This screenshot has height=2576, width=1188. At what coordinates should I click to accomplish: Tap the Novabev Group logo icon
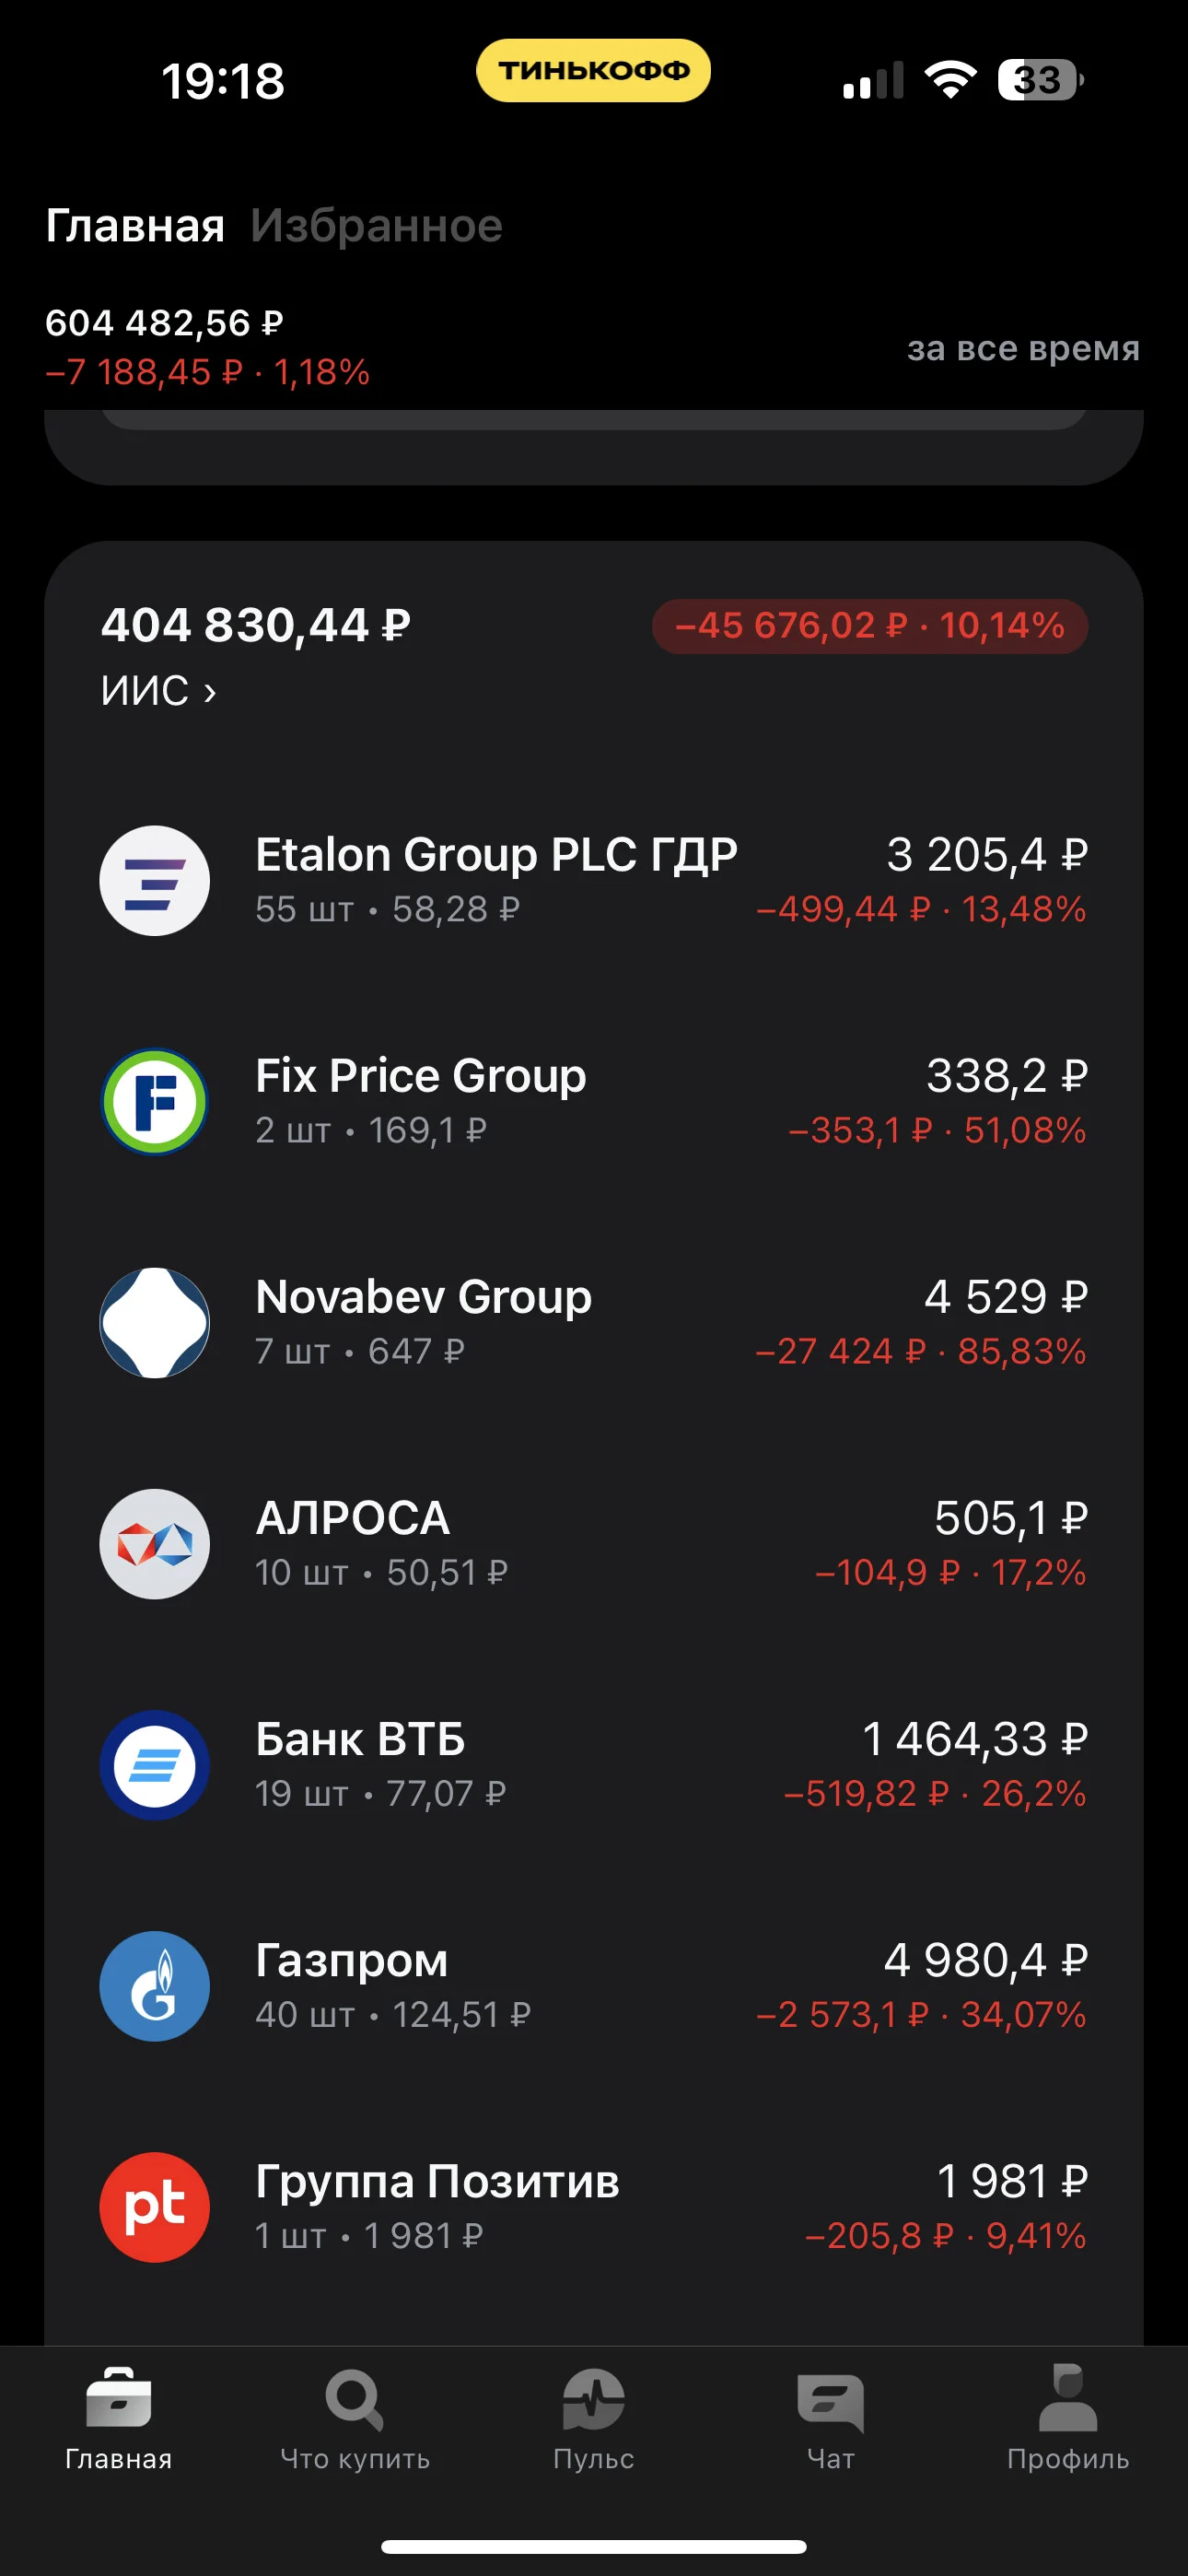coord(154,1322)
